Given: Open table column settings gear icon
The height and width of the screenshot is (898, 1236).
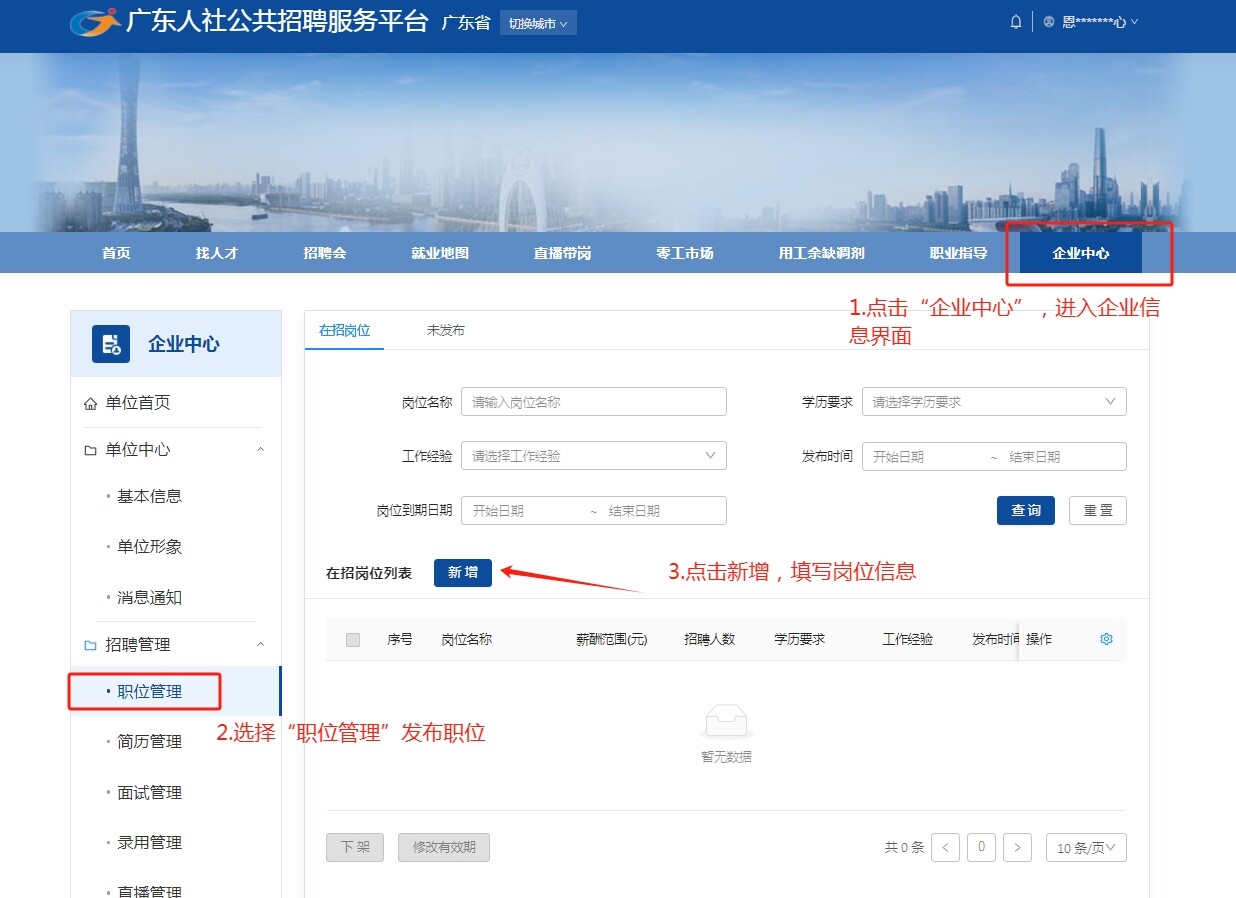Looking at the screenshot, I should pyautogui.click(x=1106, y=639).
